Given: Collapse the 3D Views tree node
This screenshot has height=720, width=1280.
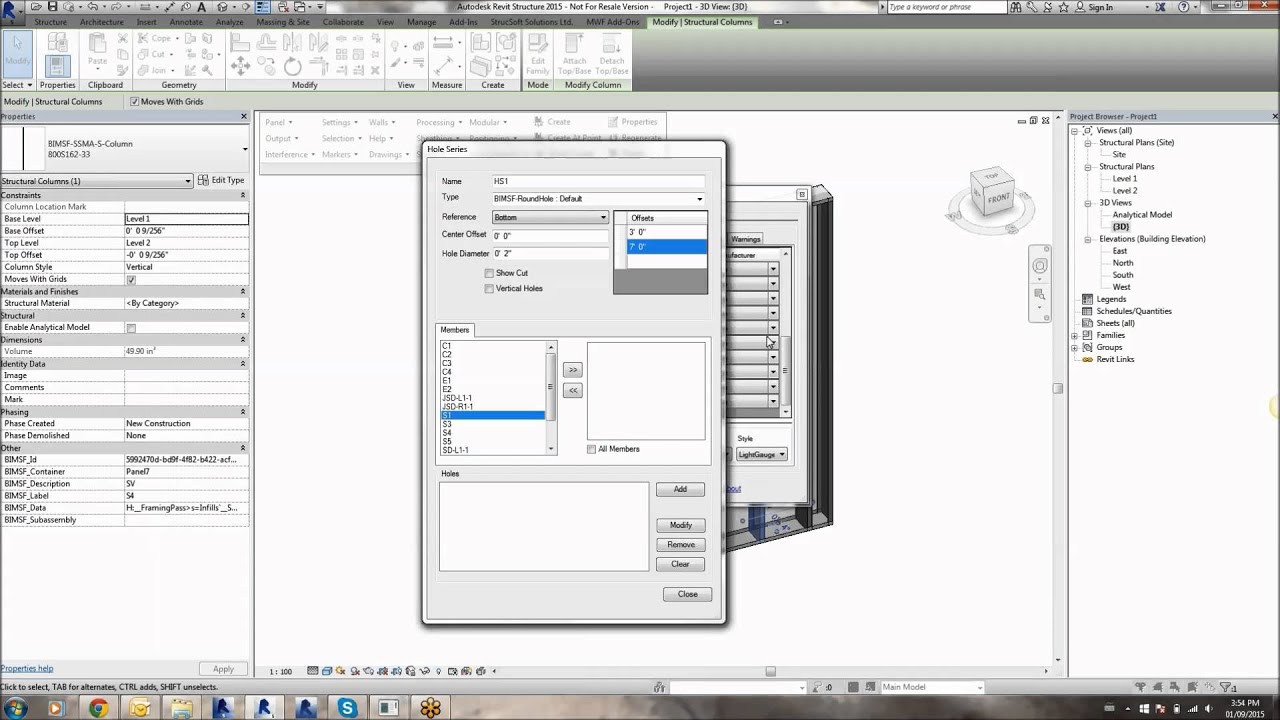Looking at the screenshot, I should 1087,203.
